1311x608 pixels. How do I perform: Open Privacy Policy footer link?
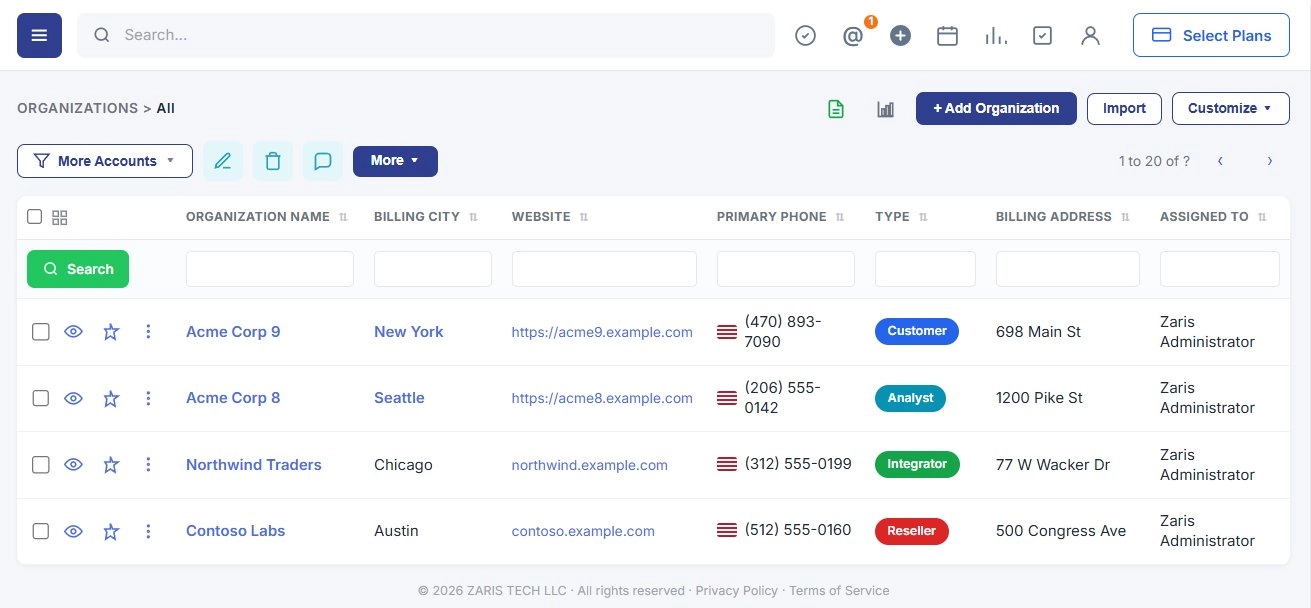(x=738, y=591)
